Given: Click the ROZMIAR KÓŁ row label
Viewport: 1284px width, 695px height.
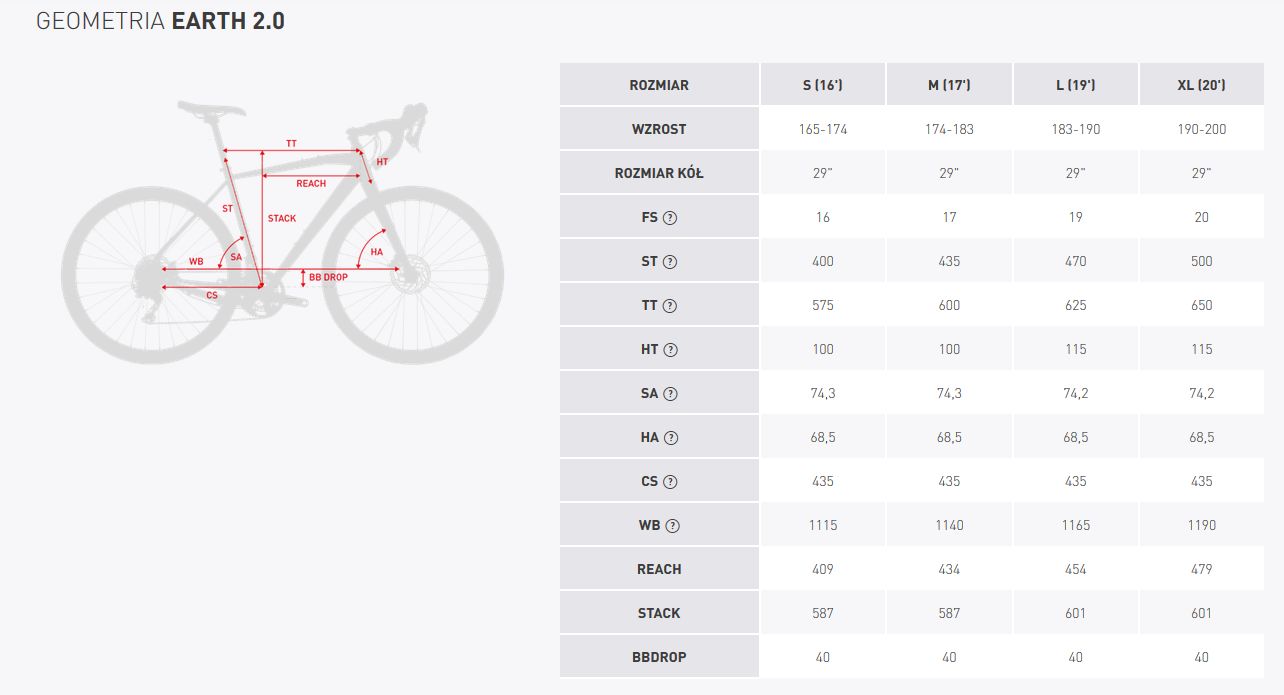Looking at the screenshot, I should [659, 173].
